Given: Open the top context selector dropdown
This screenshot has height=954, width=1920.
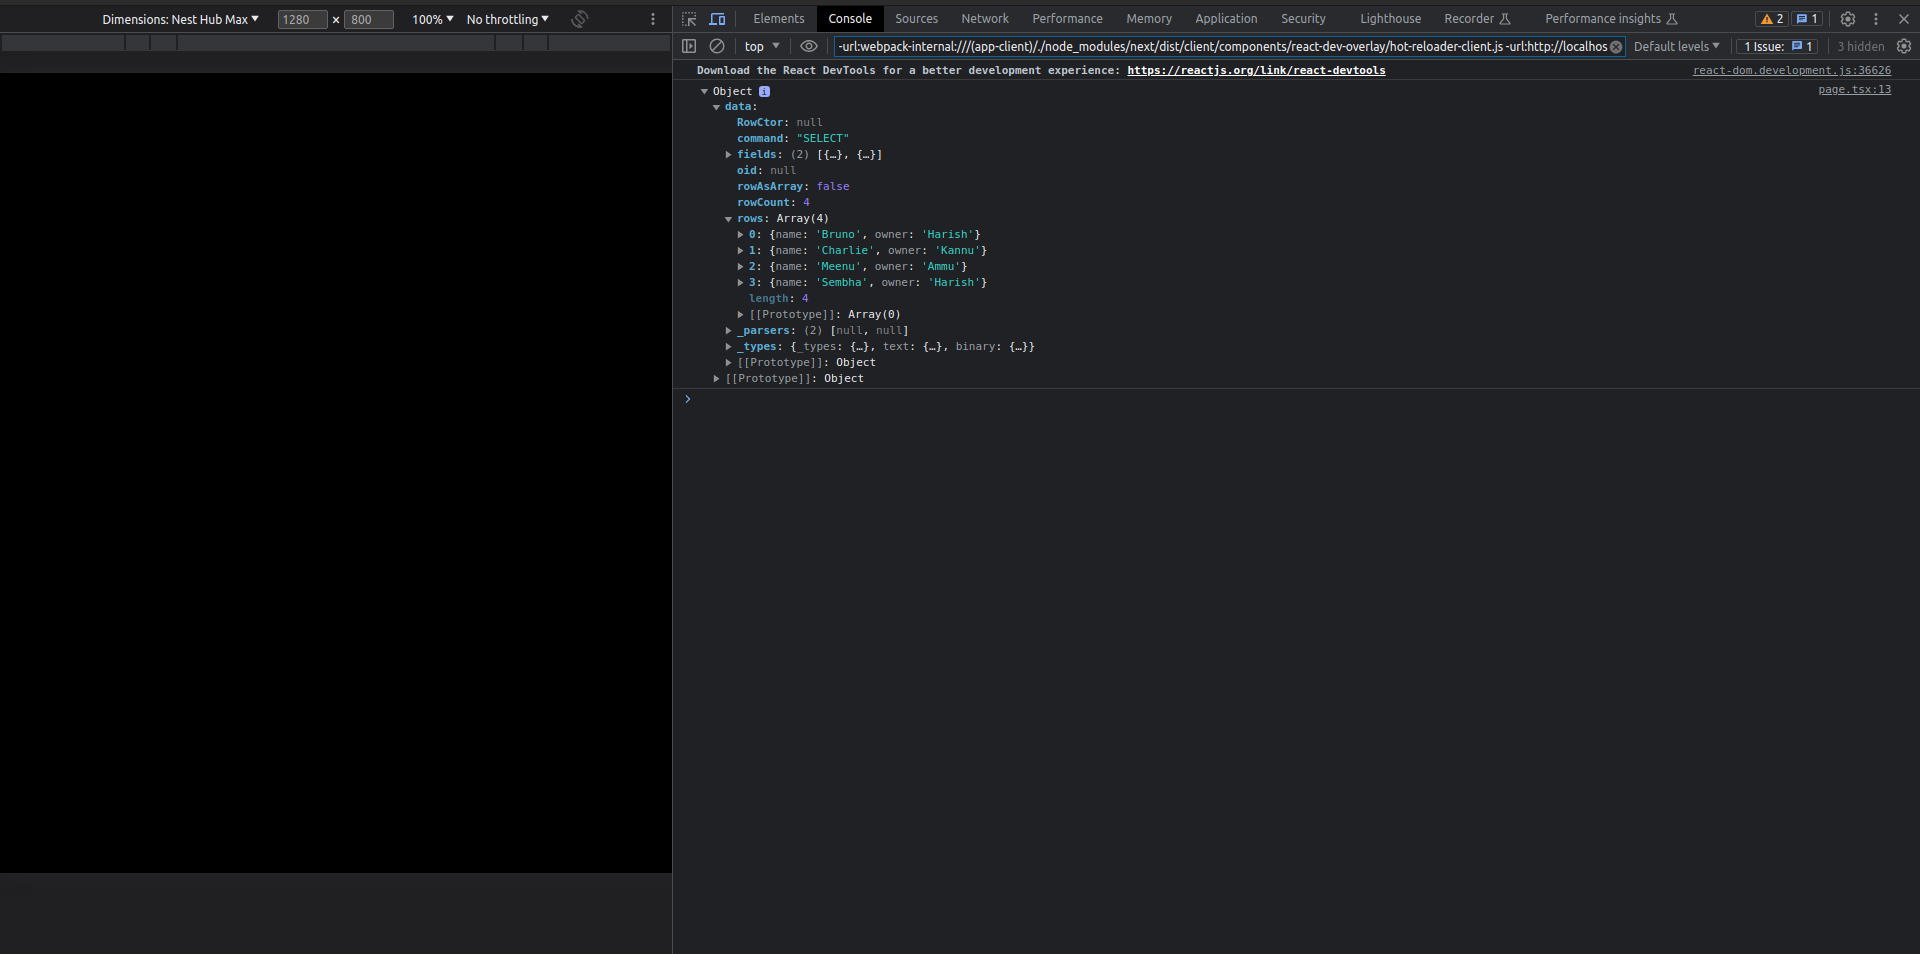Looking at the screenshot, I should [x=762, y=46].
